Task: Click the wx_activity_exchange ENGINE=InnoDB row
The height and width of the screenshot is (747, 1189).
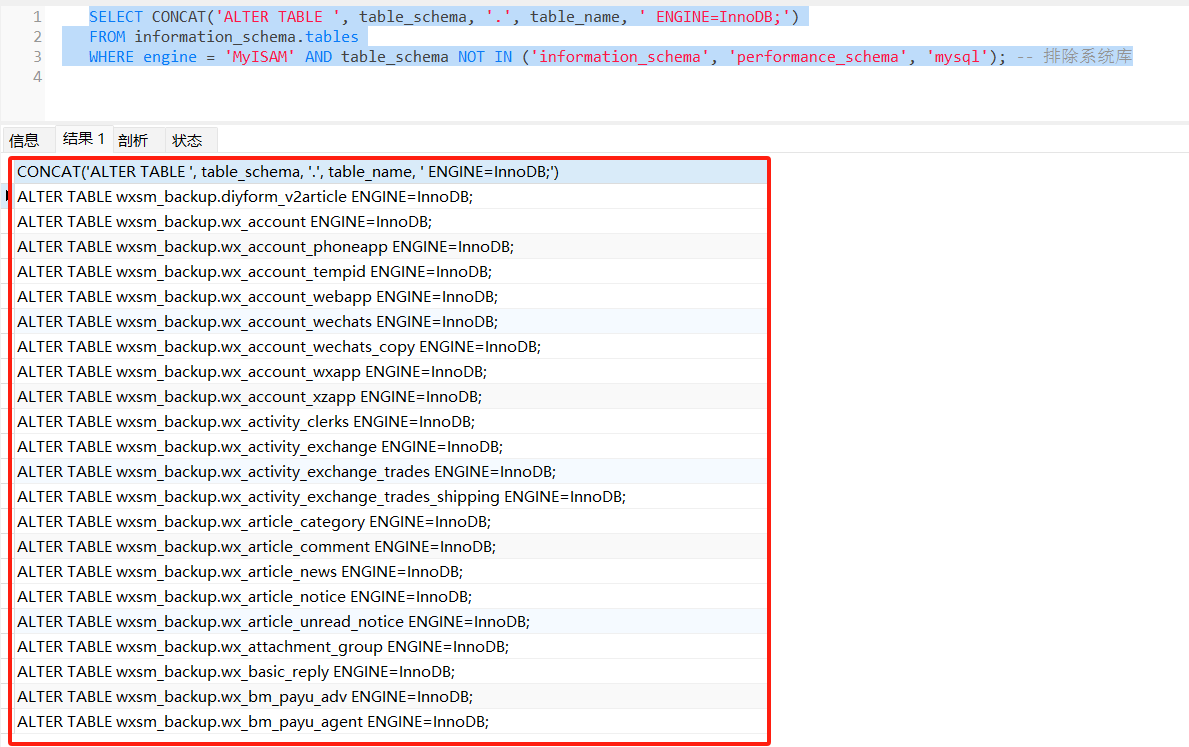Action: [391, 447]
